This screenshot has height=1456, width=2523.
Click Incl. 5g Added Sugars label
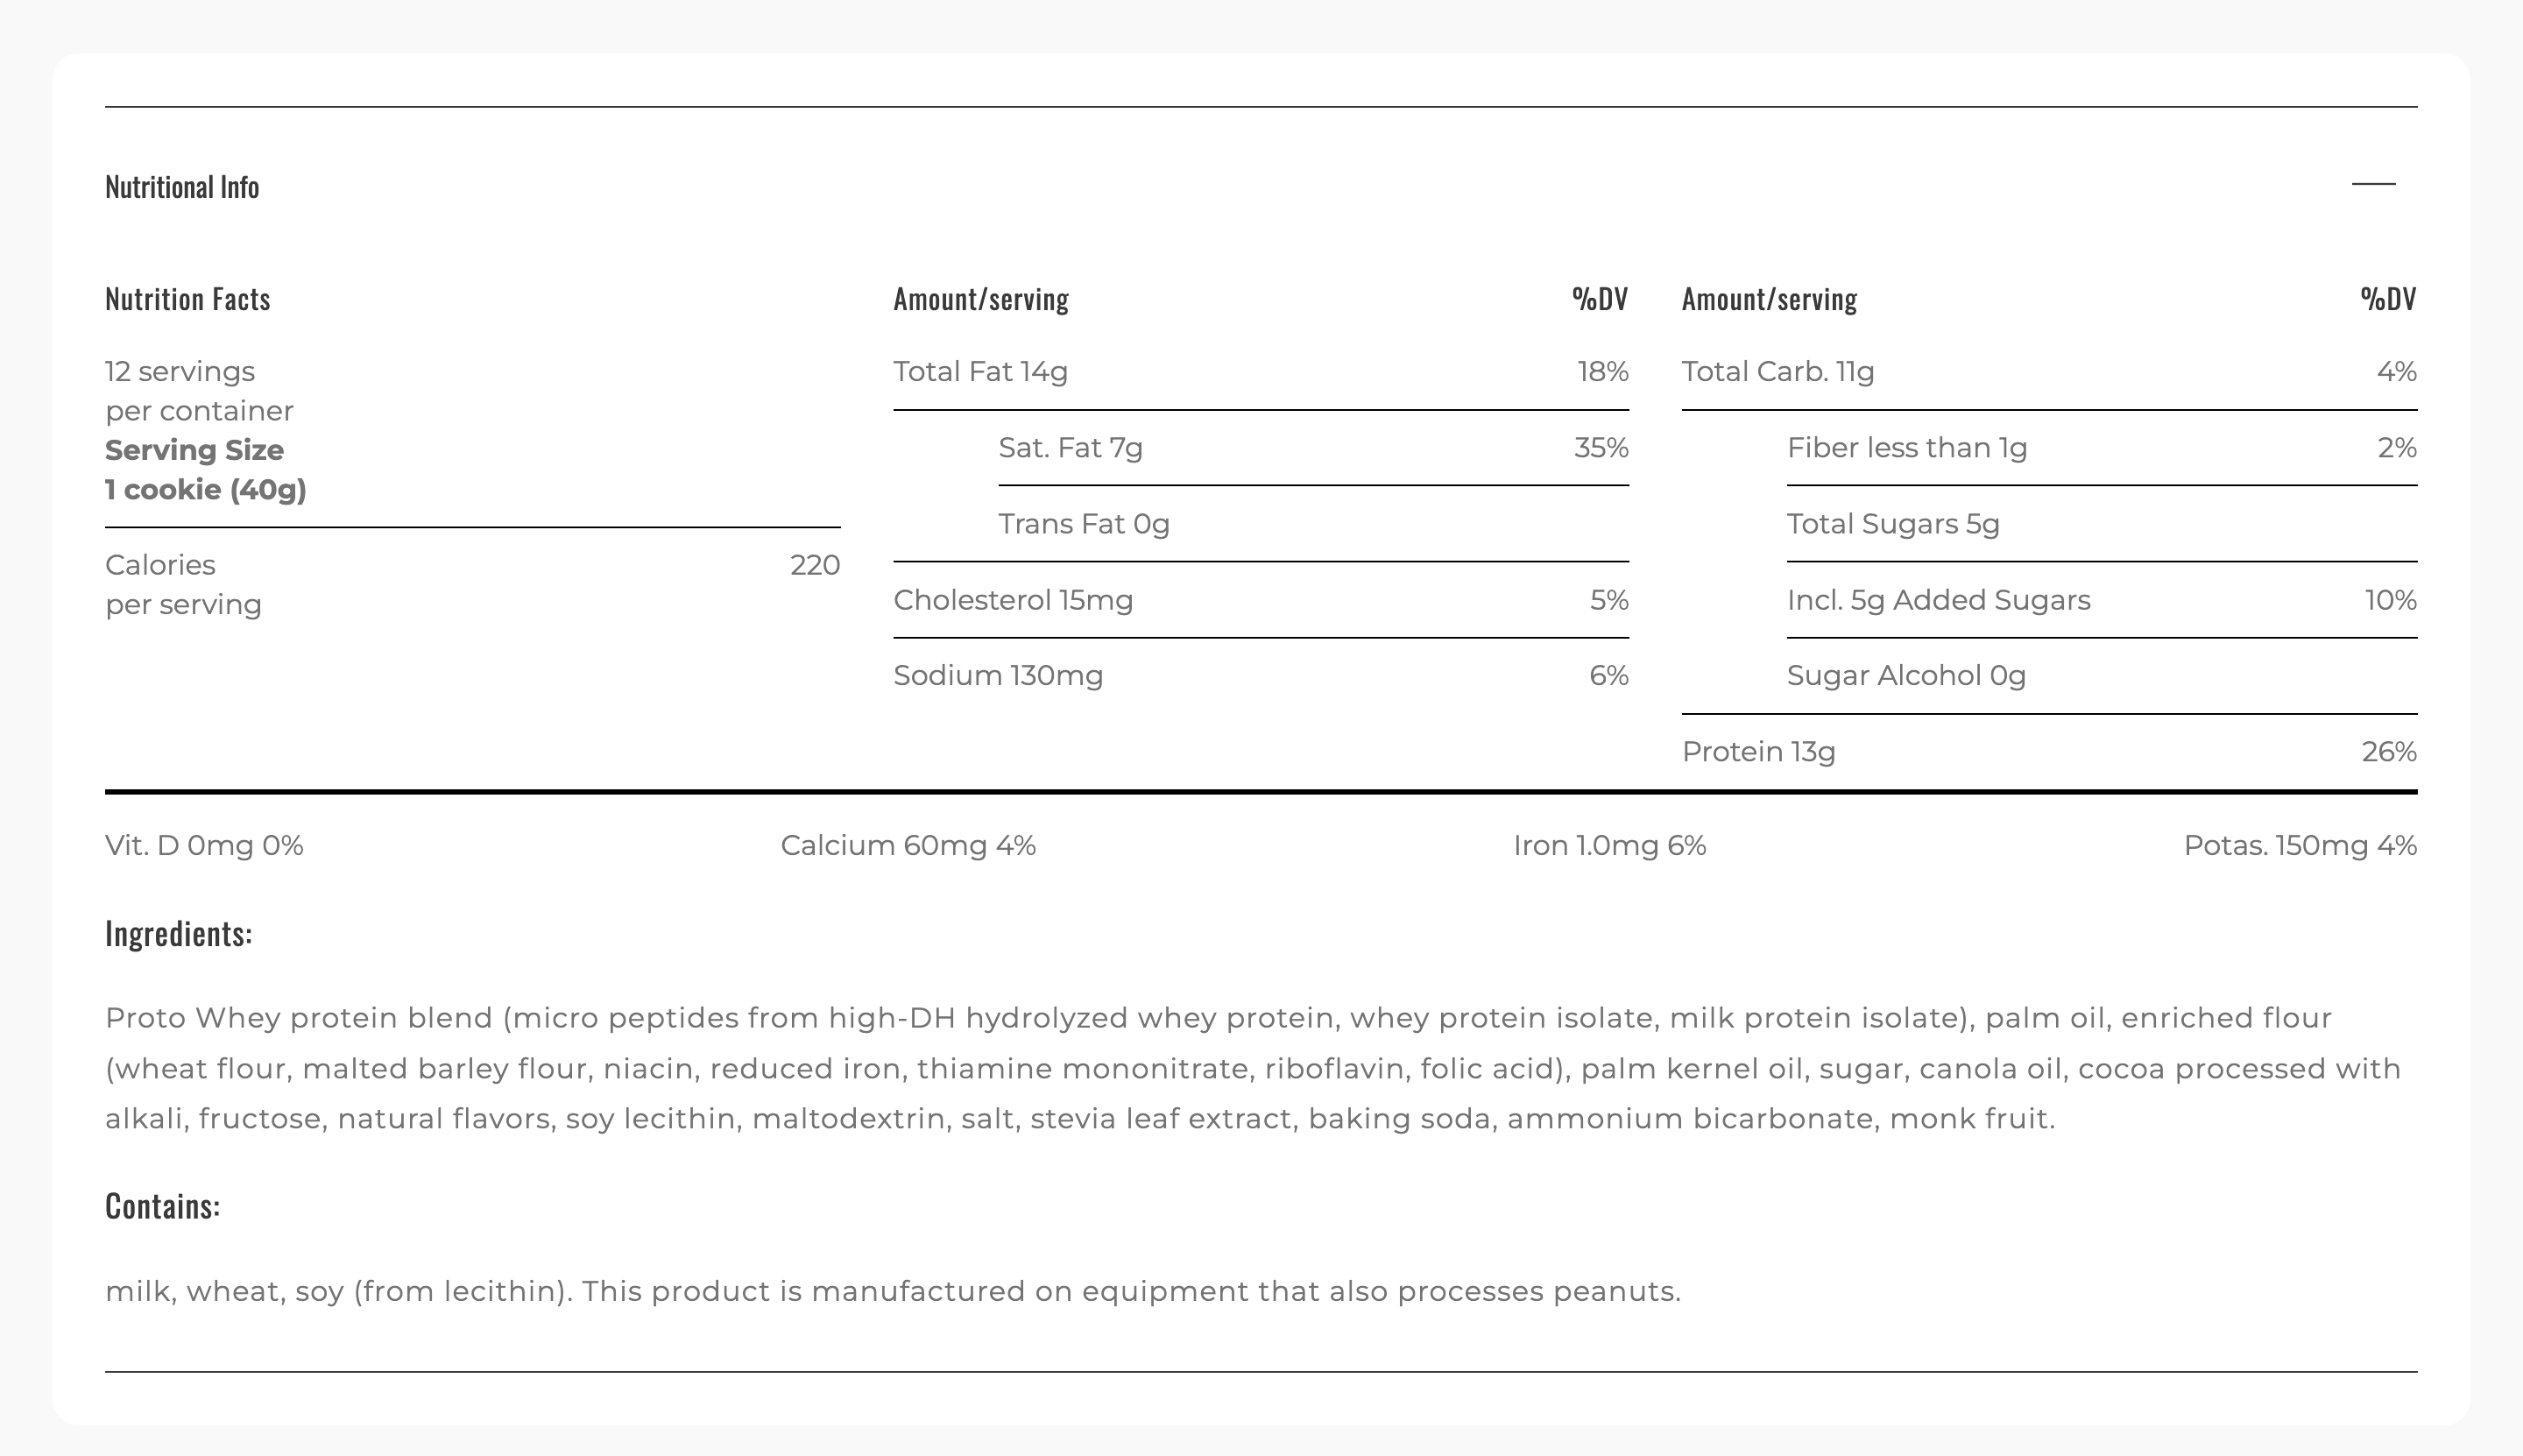pos(1938,600)
